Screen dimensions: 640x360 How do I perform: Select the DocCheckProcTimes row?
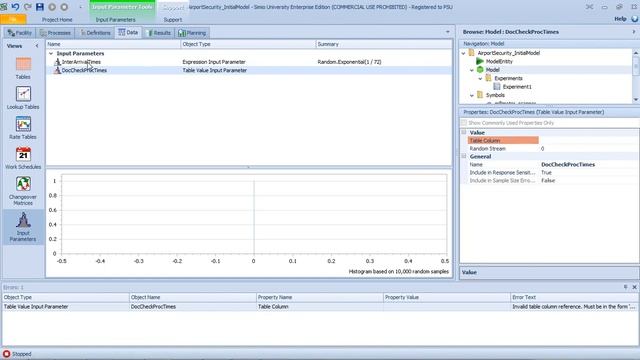pyautogui.click(x=249, y=70)
